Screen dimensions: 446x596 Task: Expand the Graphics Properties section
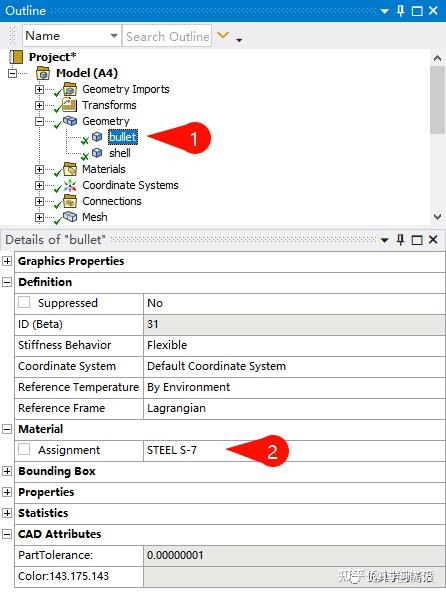pyautogui.click(x=7, y=261)
